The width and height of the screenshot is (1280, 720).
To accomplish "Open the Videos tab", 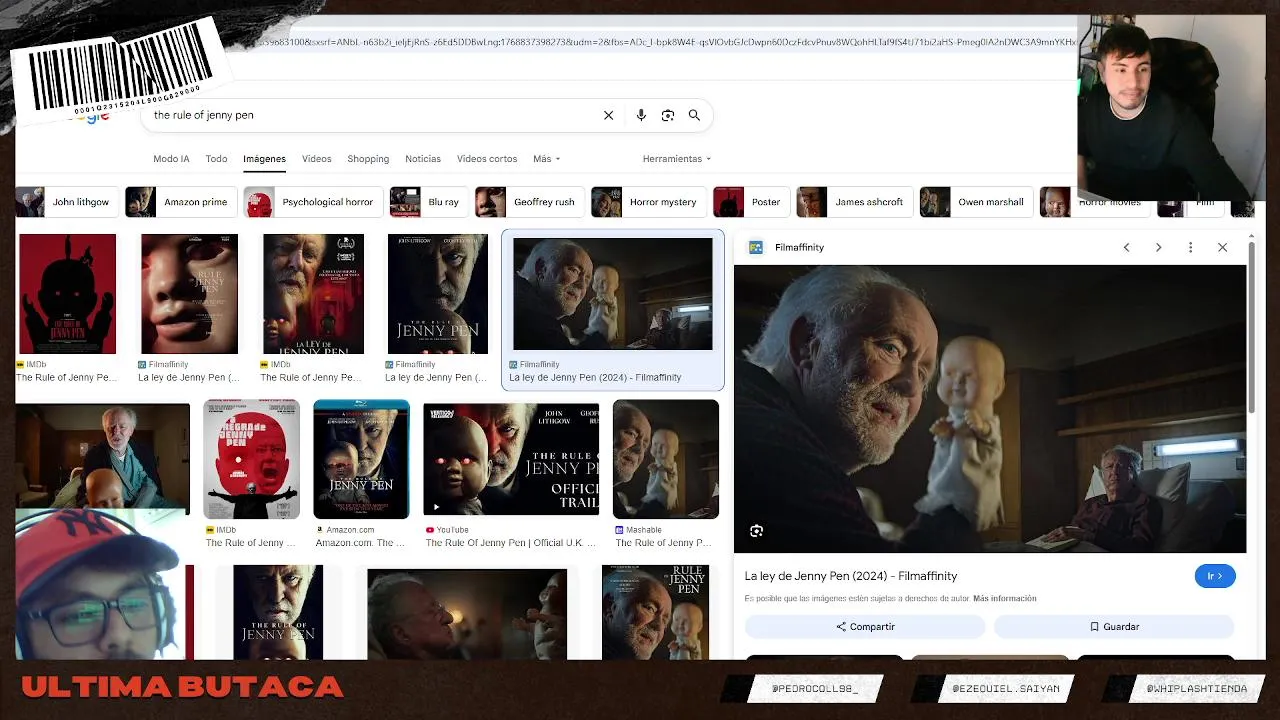I will (316, 159).
